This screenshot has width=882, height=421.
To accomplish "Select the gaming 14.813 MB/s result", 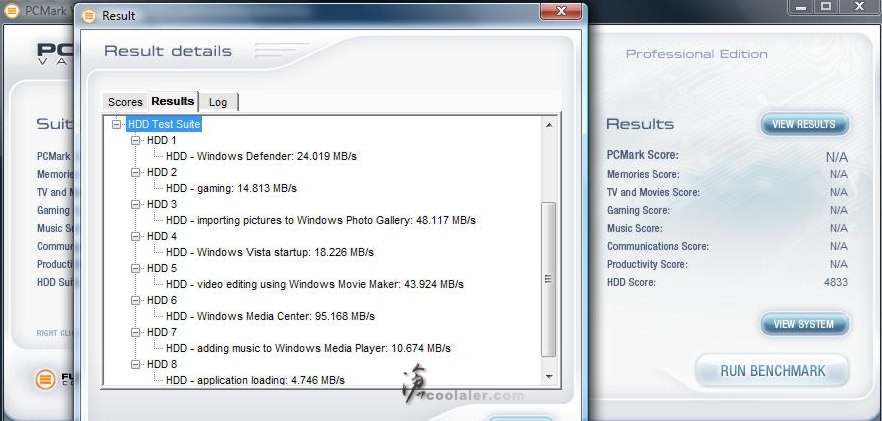I will (x=231, y=189).
